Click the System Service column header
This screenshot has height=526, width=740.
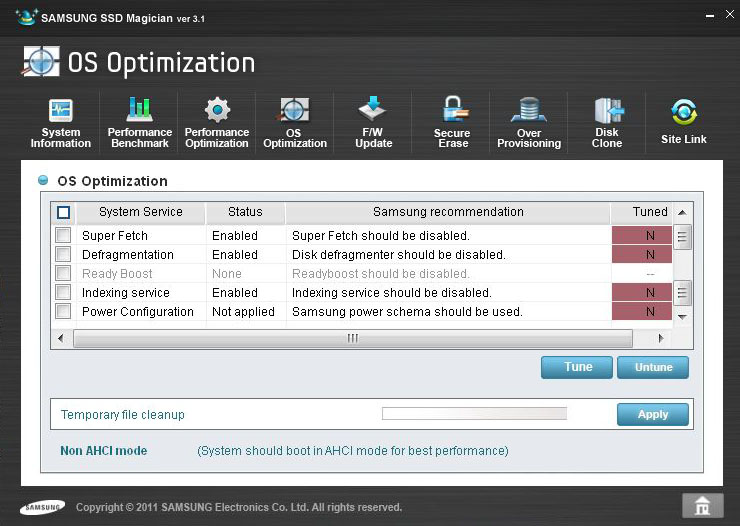(141, 212)
